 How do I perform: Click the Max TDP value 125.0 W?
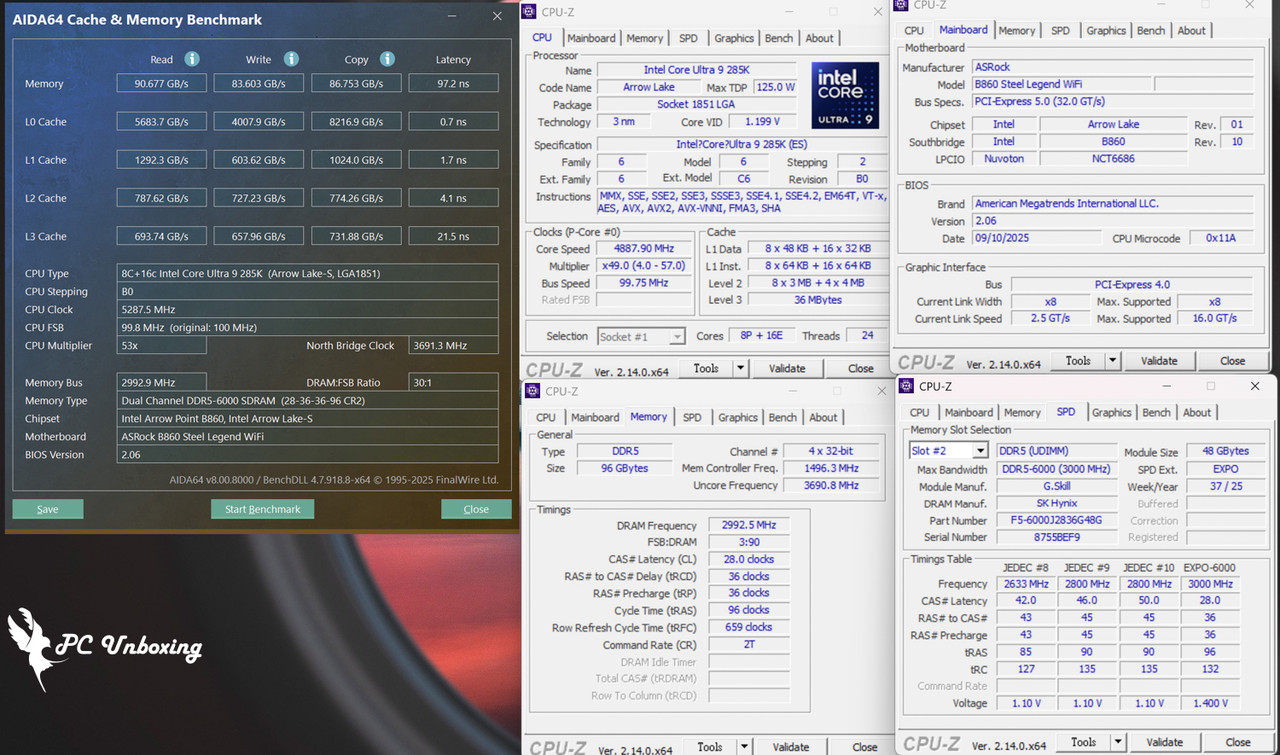(775, 87)
